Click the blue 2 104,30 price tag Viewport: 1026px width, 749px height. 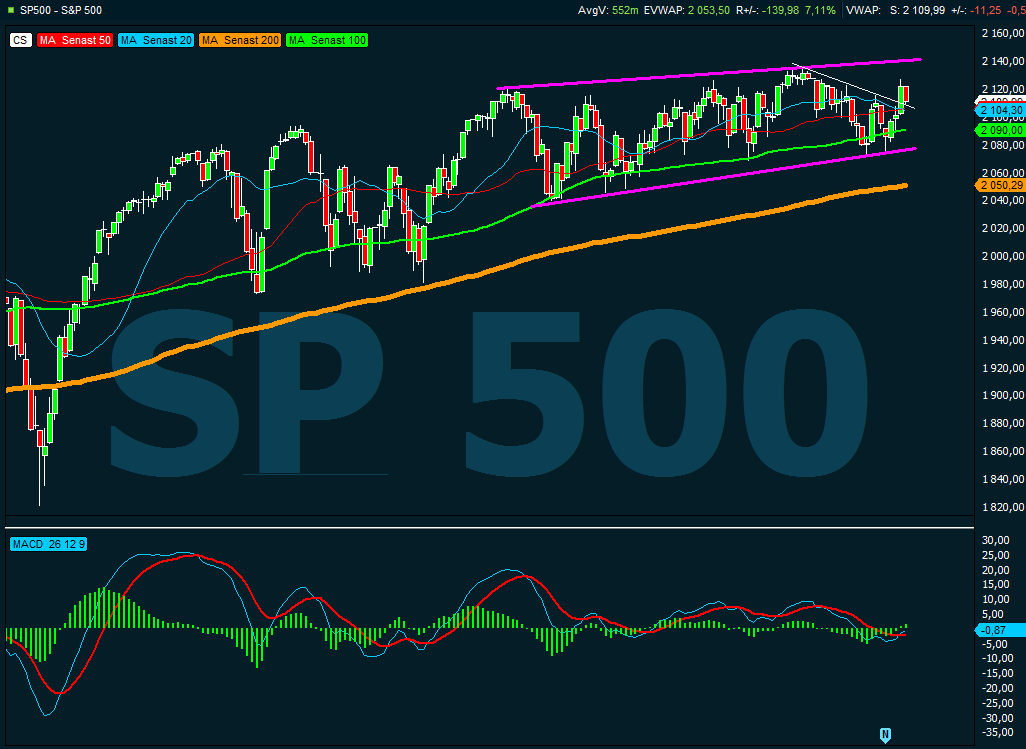(x=1000, y=111)
